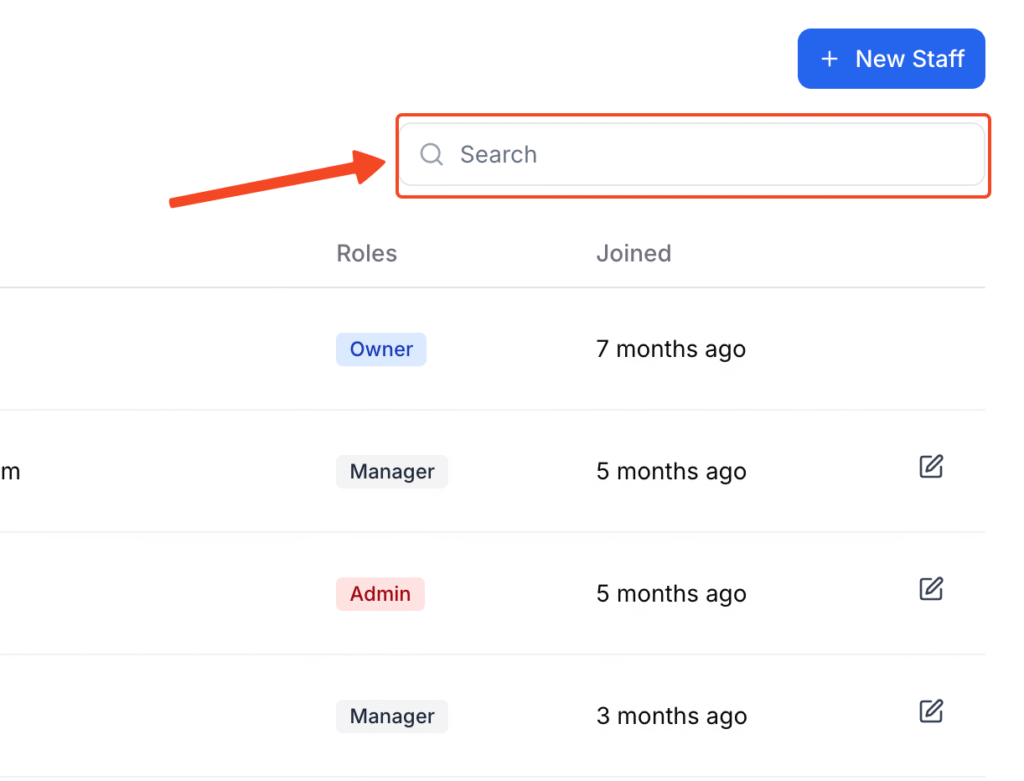
Task: Select Manager badge in 3 months row
Action: (392, 716)
